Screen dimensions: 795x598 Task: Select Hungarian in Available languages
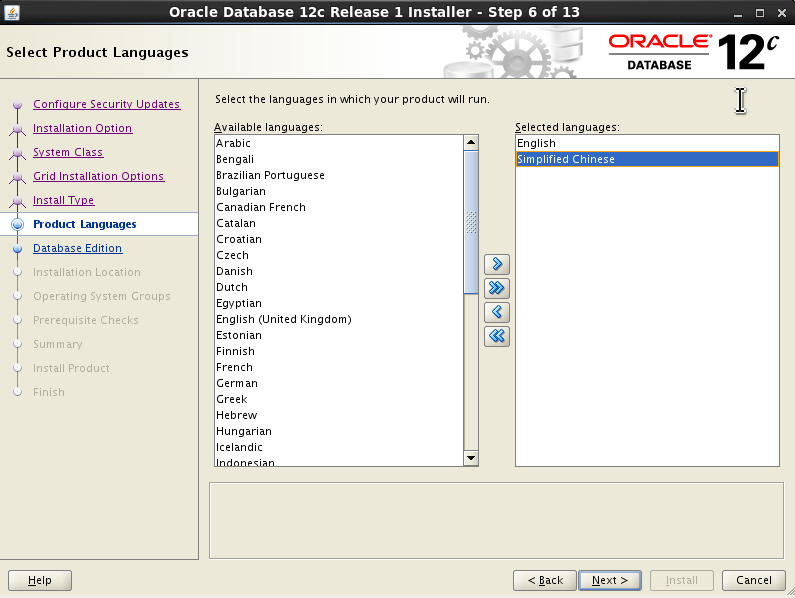click(339, 431)
